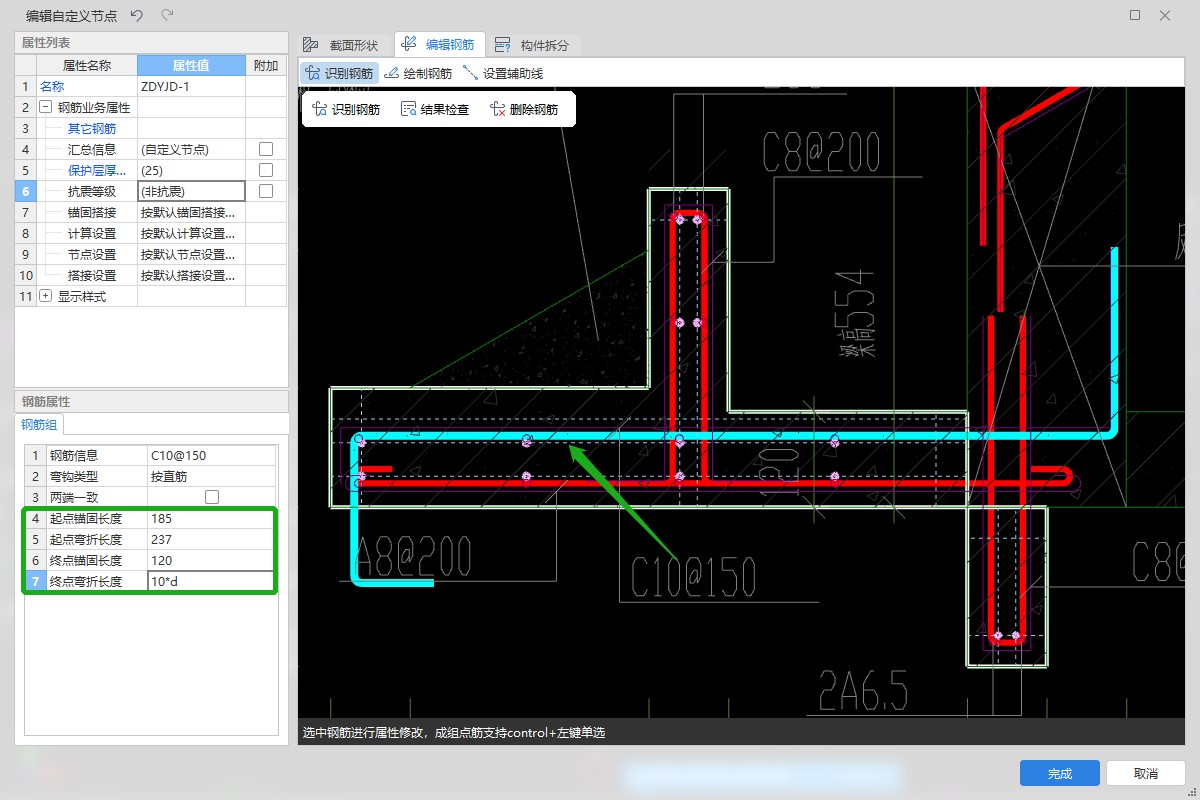
Task: Click the 其它钢筋 property link
Action: tap(91, 128)
